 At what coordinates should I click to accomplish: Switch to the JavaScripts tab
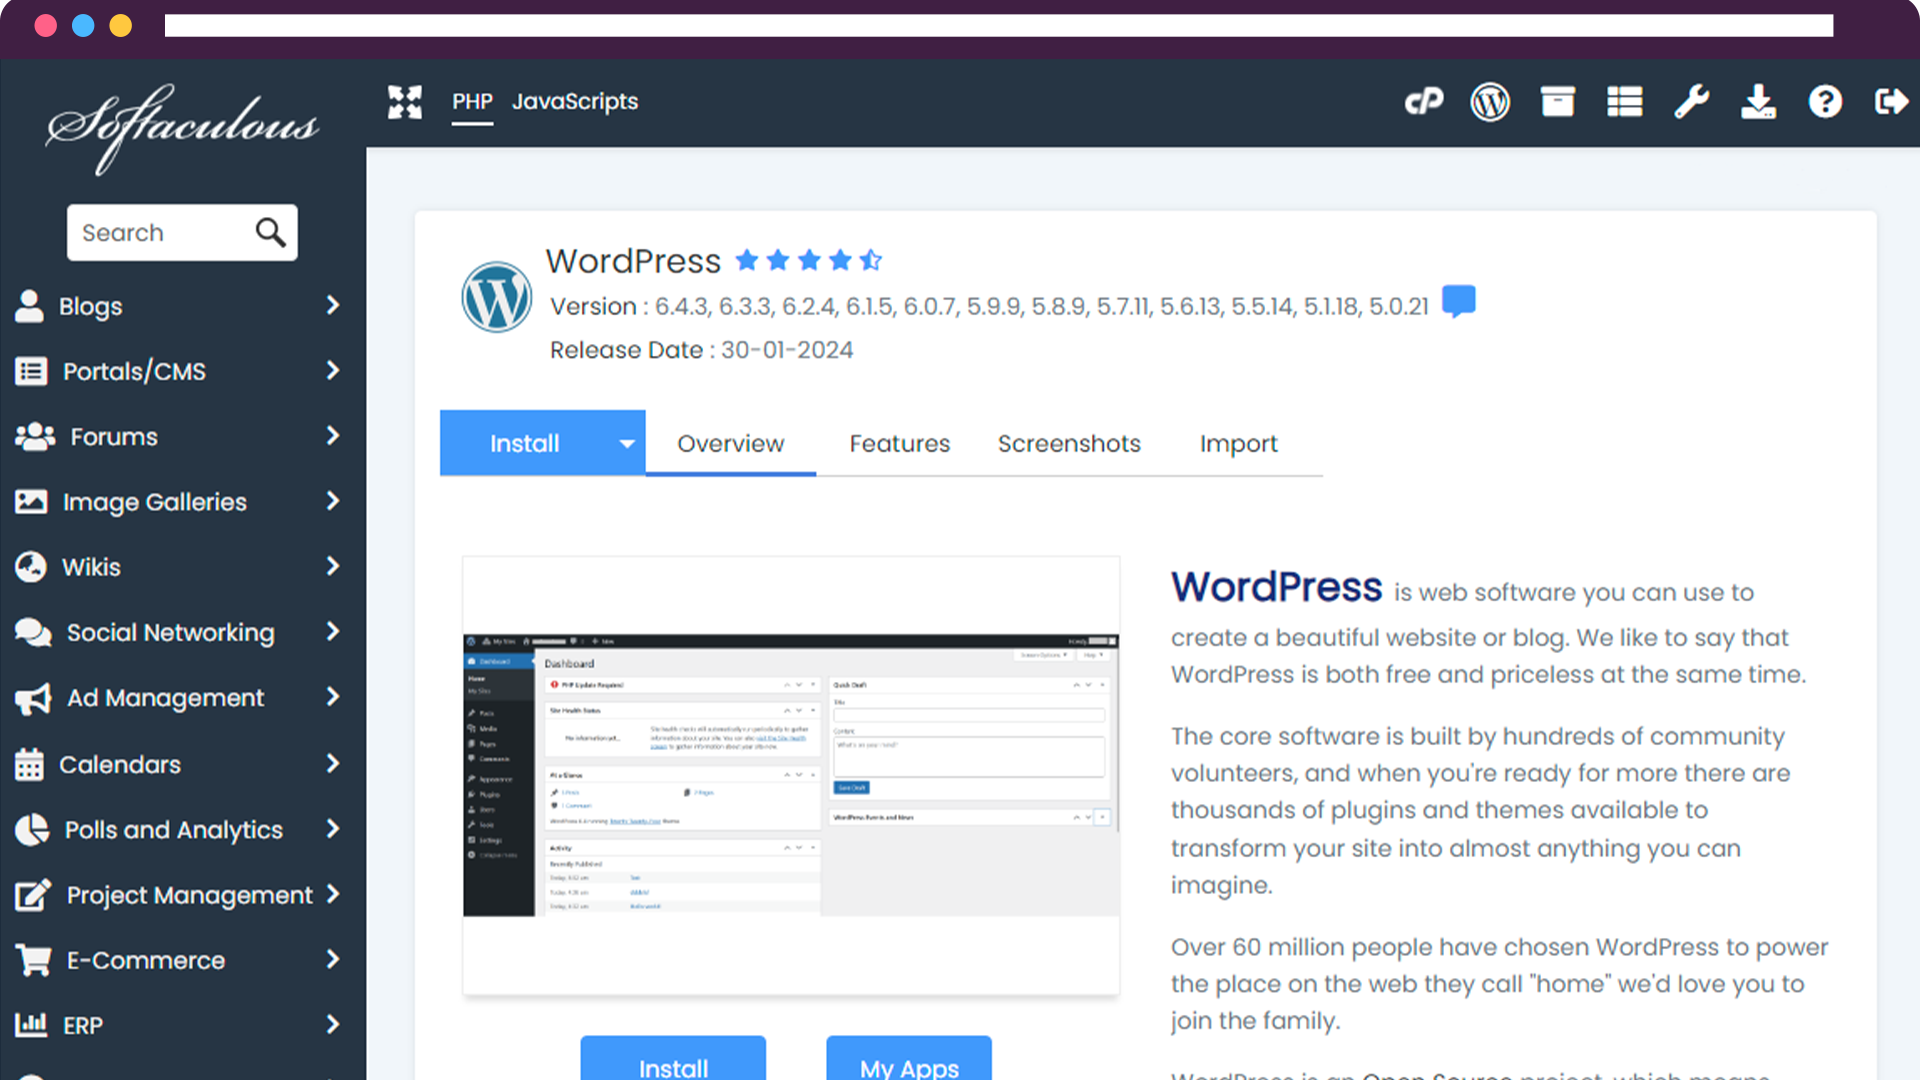[x=575, y=102]
